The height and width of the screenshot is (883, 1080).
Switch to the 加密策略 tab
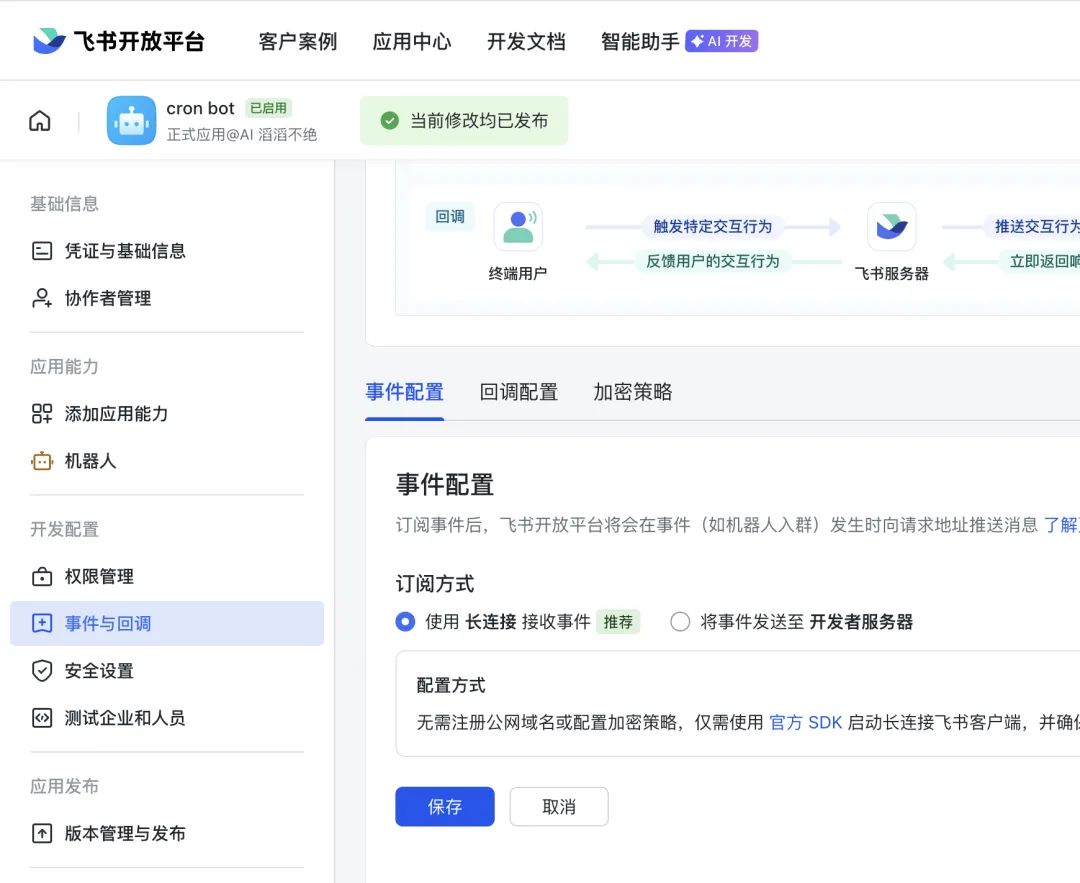(x=633, y=392)
